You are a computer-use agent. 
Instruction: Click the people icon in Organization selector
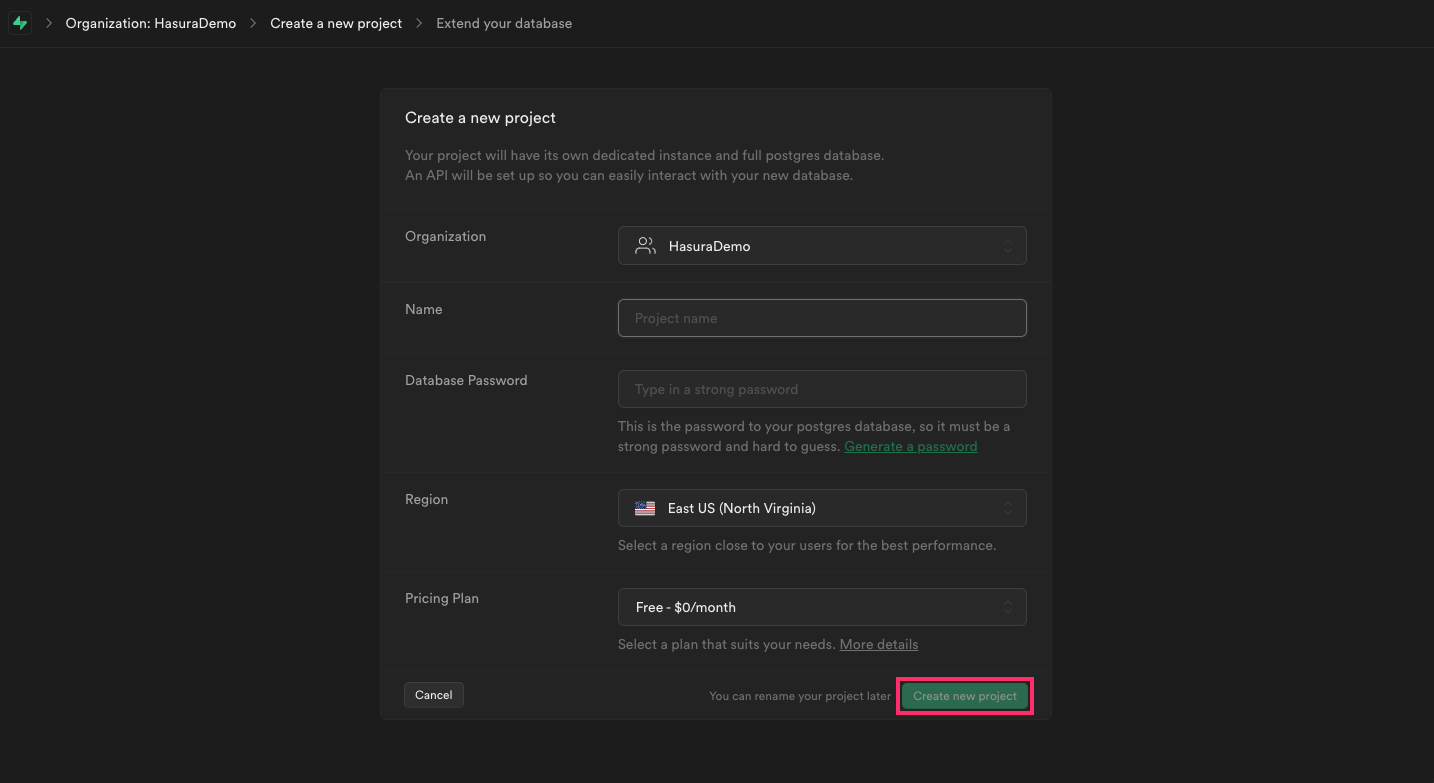tap(644, 245)
